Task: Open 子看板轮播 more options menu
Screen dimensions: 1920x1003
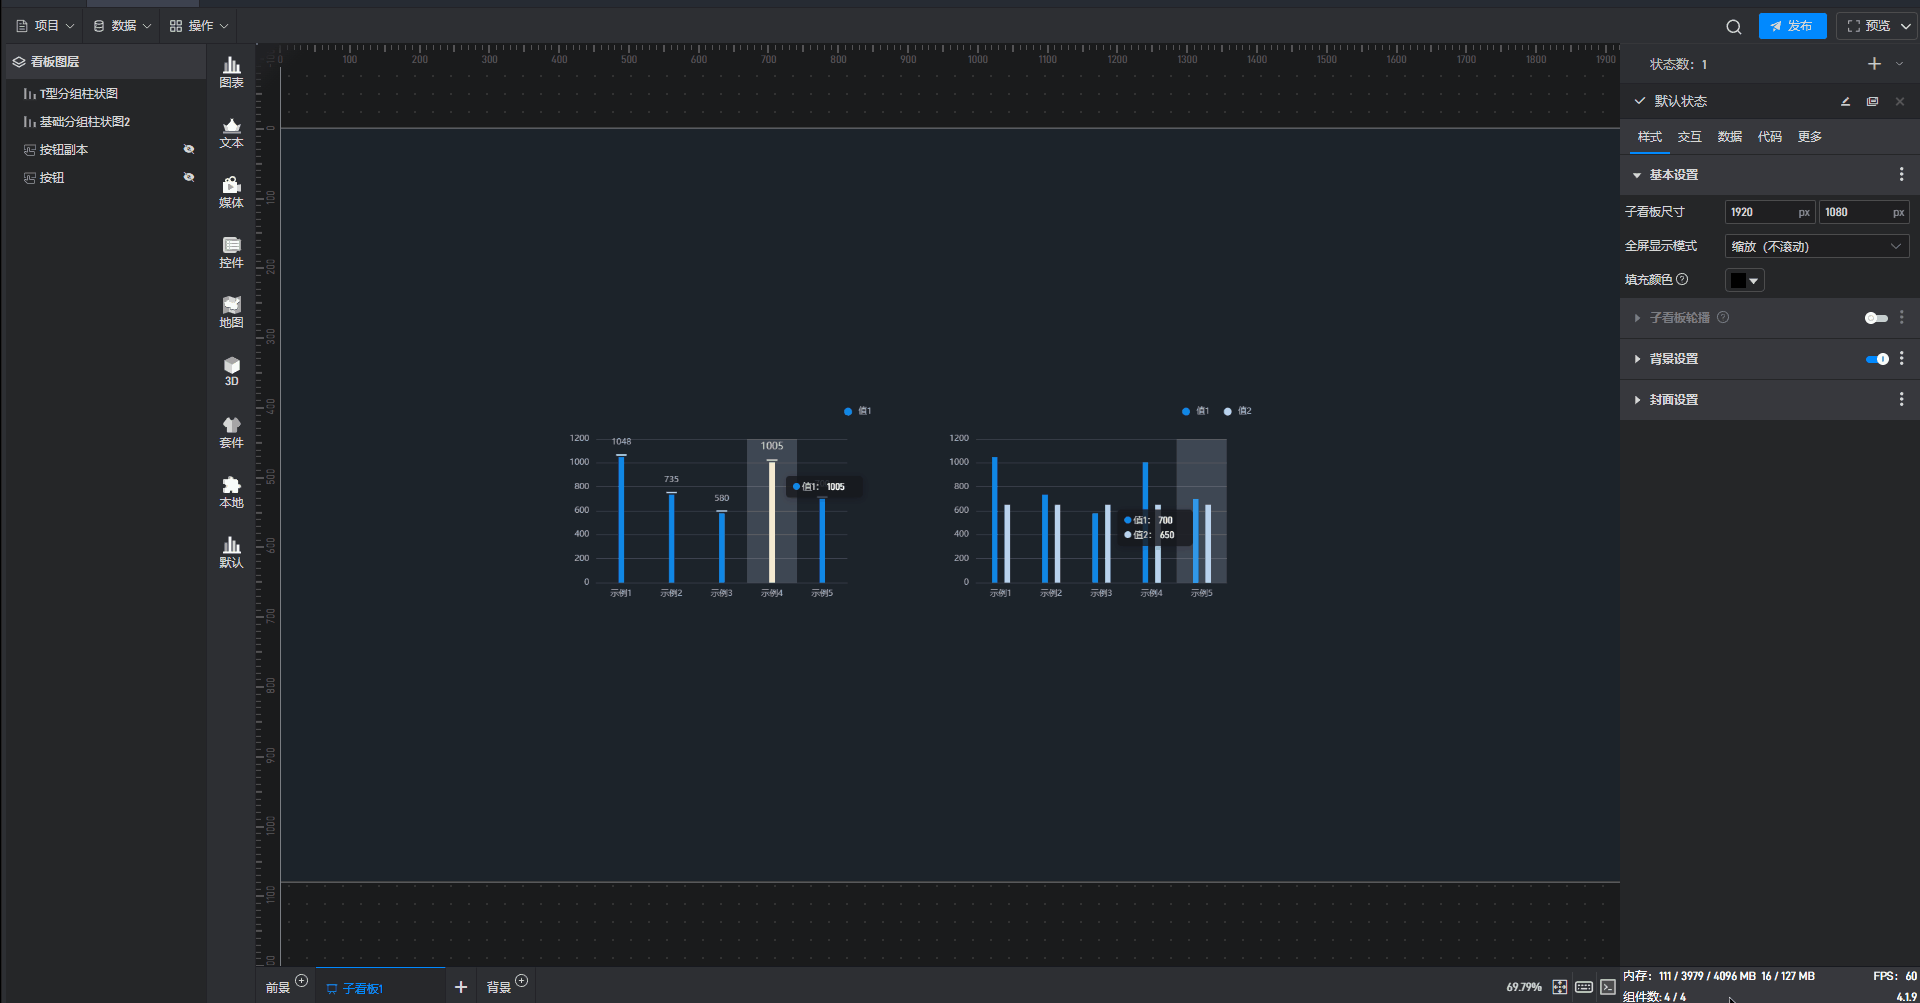Action: (1901, 318)
